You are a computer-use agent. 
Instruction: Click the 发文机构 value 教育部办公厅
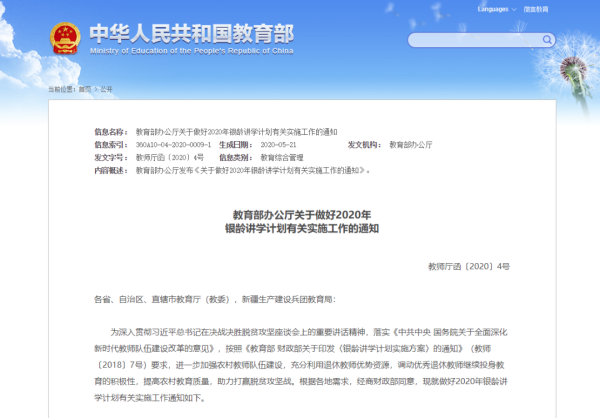[x=410, y=145]
